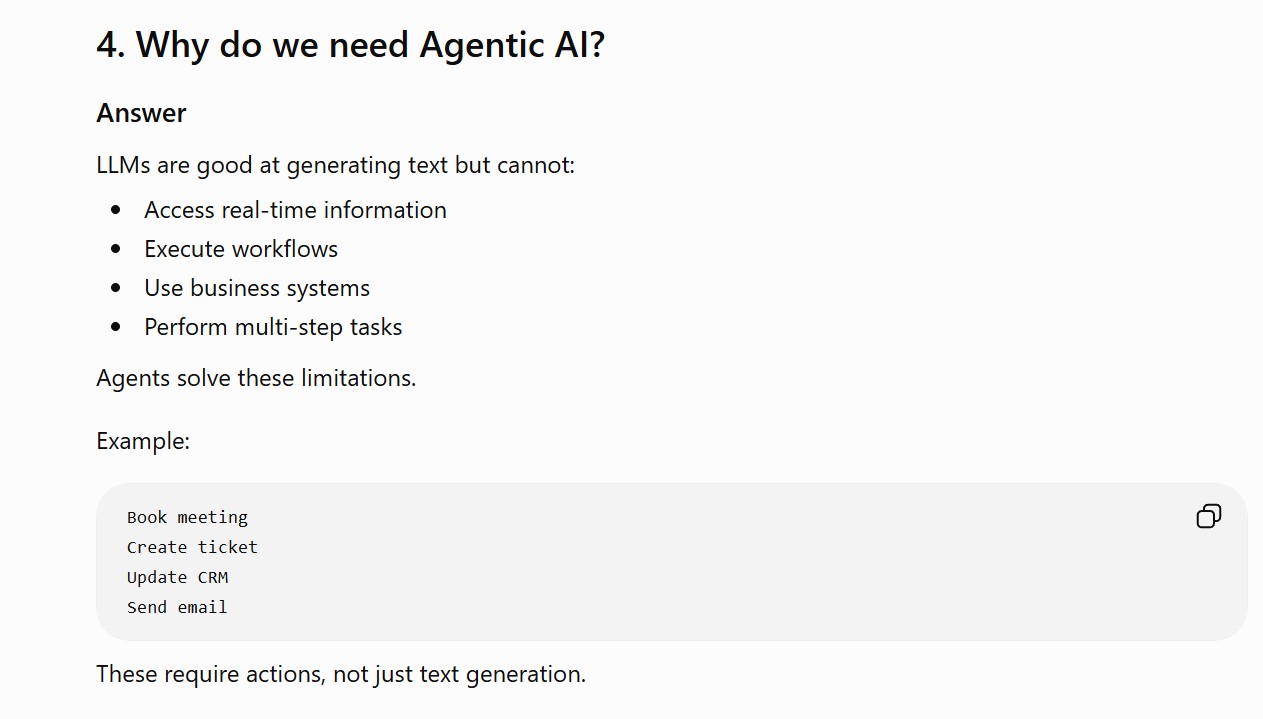Click the 'Send email' code line

177,607
